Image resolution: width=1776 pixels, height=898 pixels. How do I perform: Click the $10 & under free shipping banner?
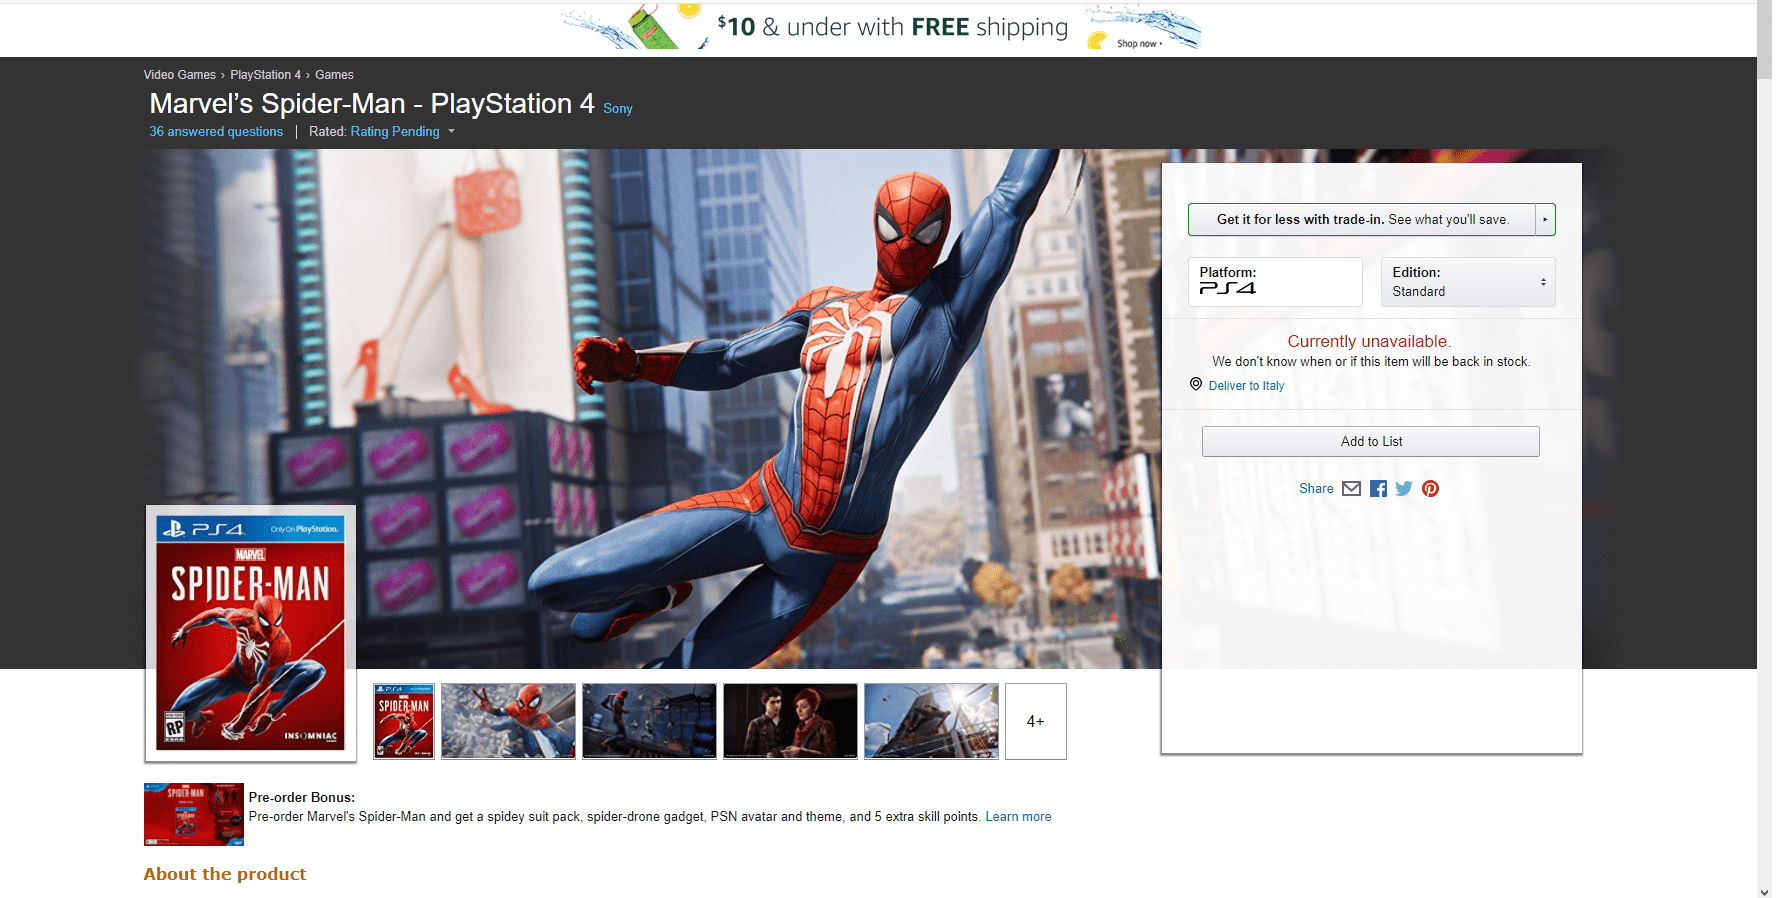(880, 27)
